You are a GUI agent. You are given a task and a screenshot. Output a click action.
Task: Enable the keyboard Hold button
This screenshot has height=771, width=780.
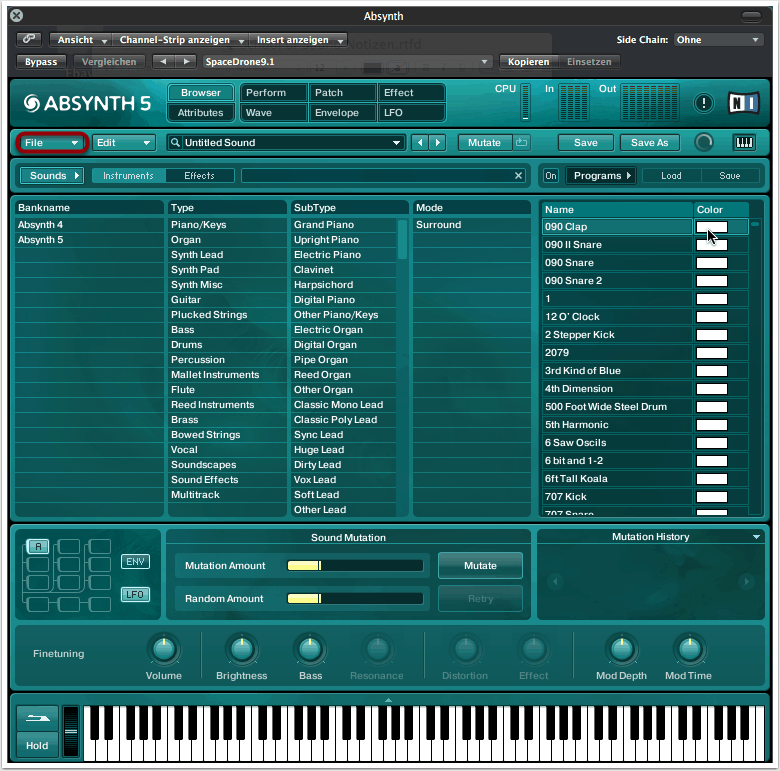coord(37,745)
